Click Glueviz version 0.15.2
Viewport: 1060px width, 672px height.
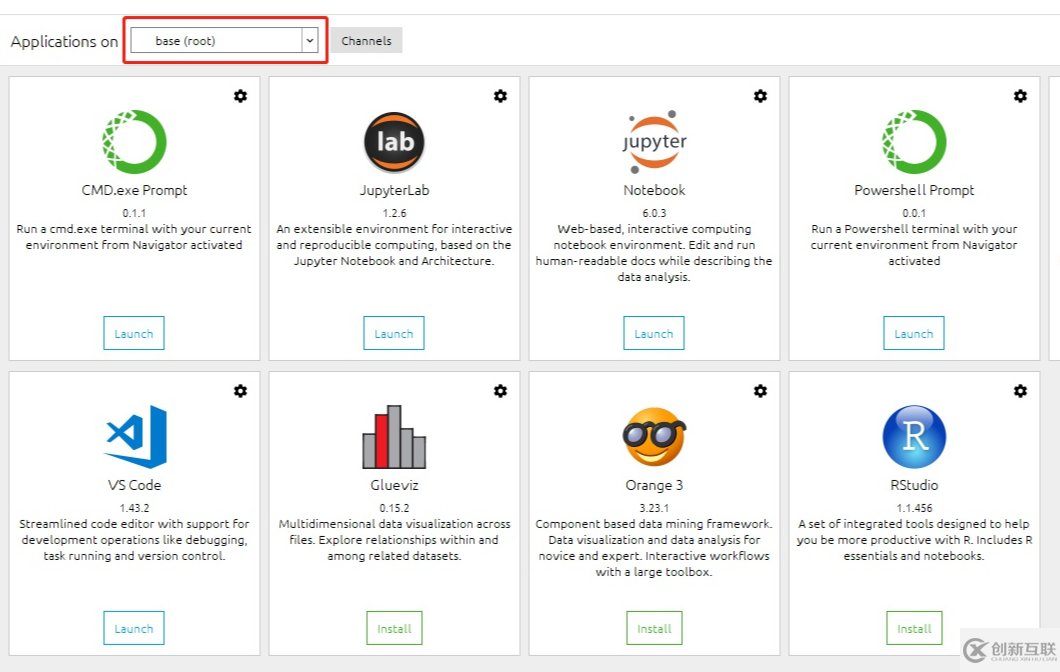(x=394, y=508)
